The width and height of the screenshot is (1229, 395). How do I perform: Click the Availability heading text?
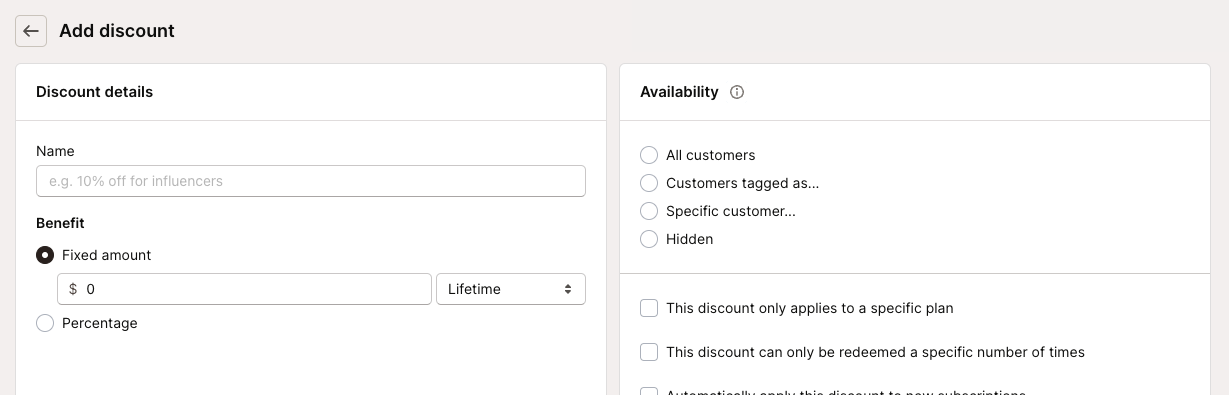pos(679,92)
